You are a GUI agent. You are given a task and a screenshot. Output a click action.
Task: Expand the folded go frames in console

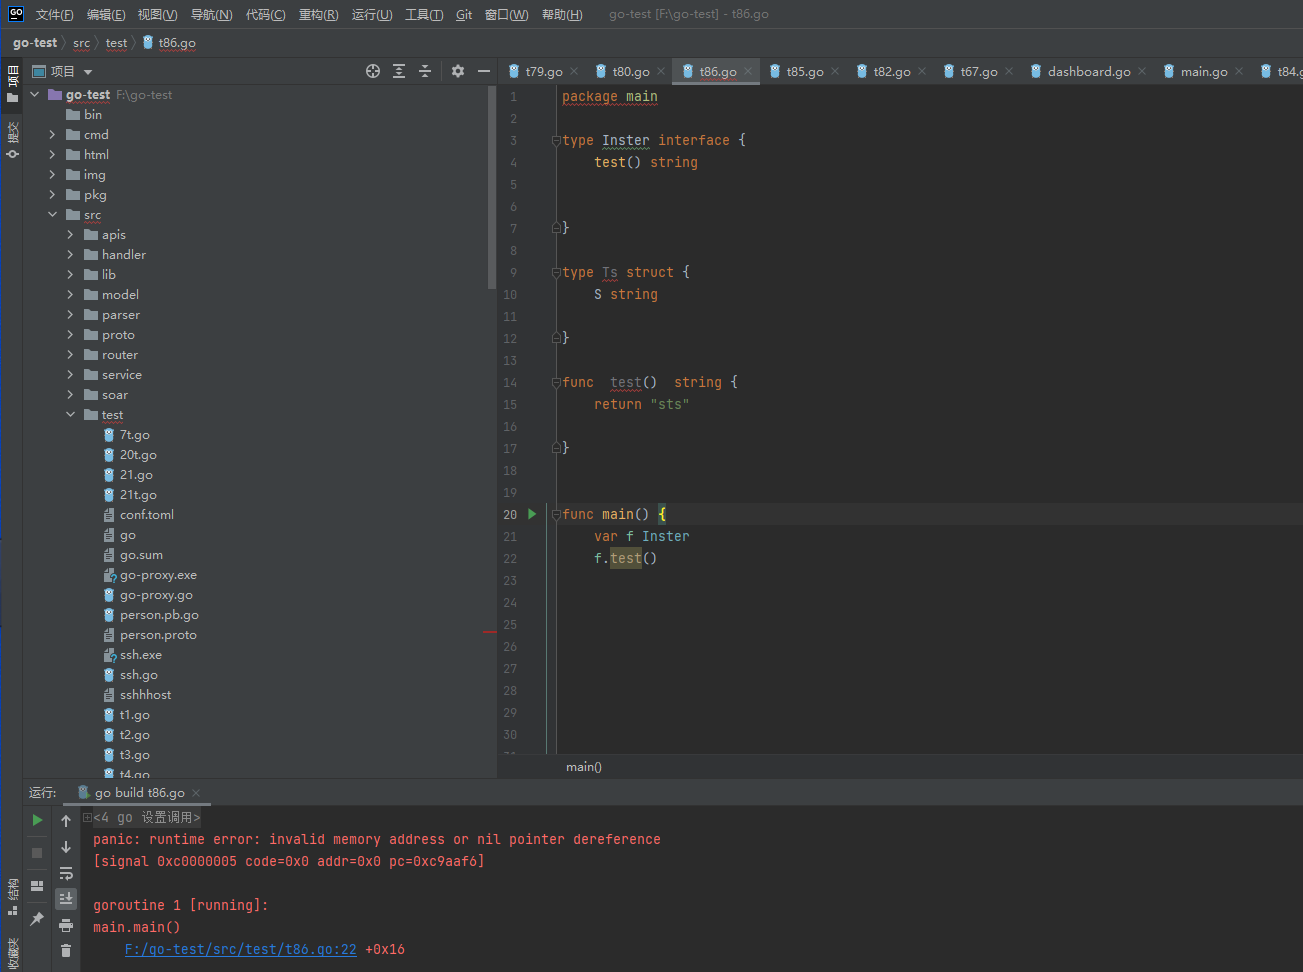pos(87,818)
